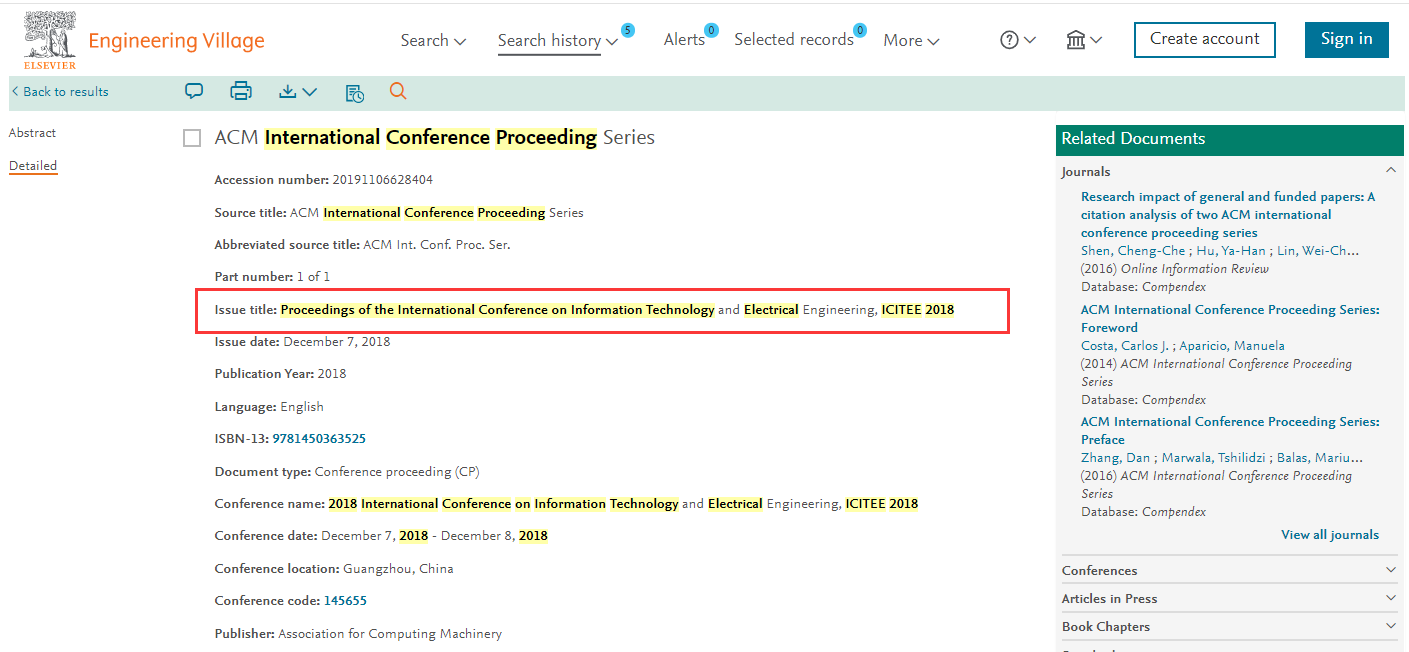Open ISBN-13 9781450363525 link
This screenshot has height=652, width=1409.
coord(319,439)
